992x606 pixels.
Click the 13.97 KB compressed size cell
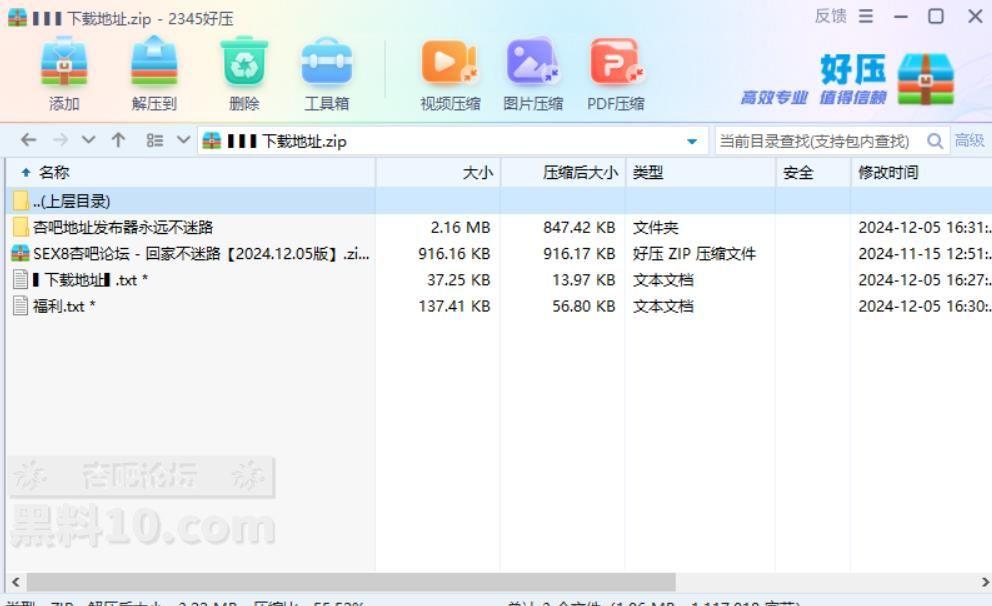point(583,280)
